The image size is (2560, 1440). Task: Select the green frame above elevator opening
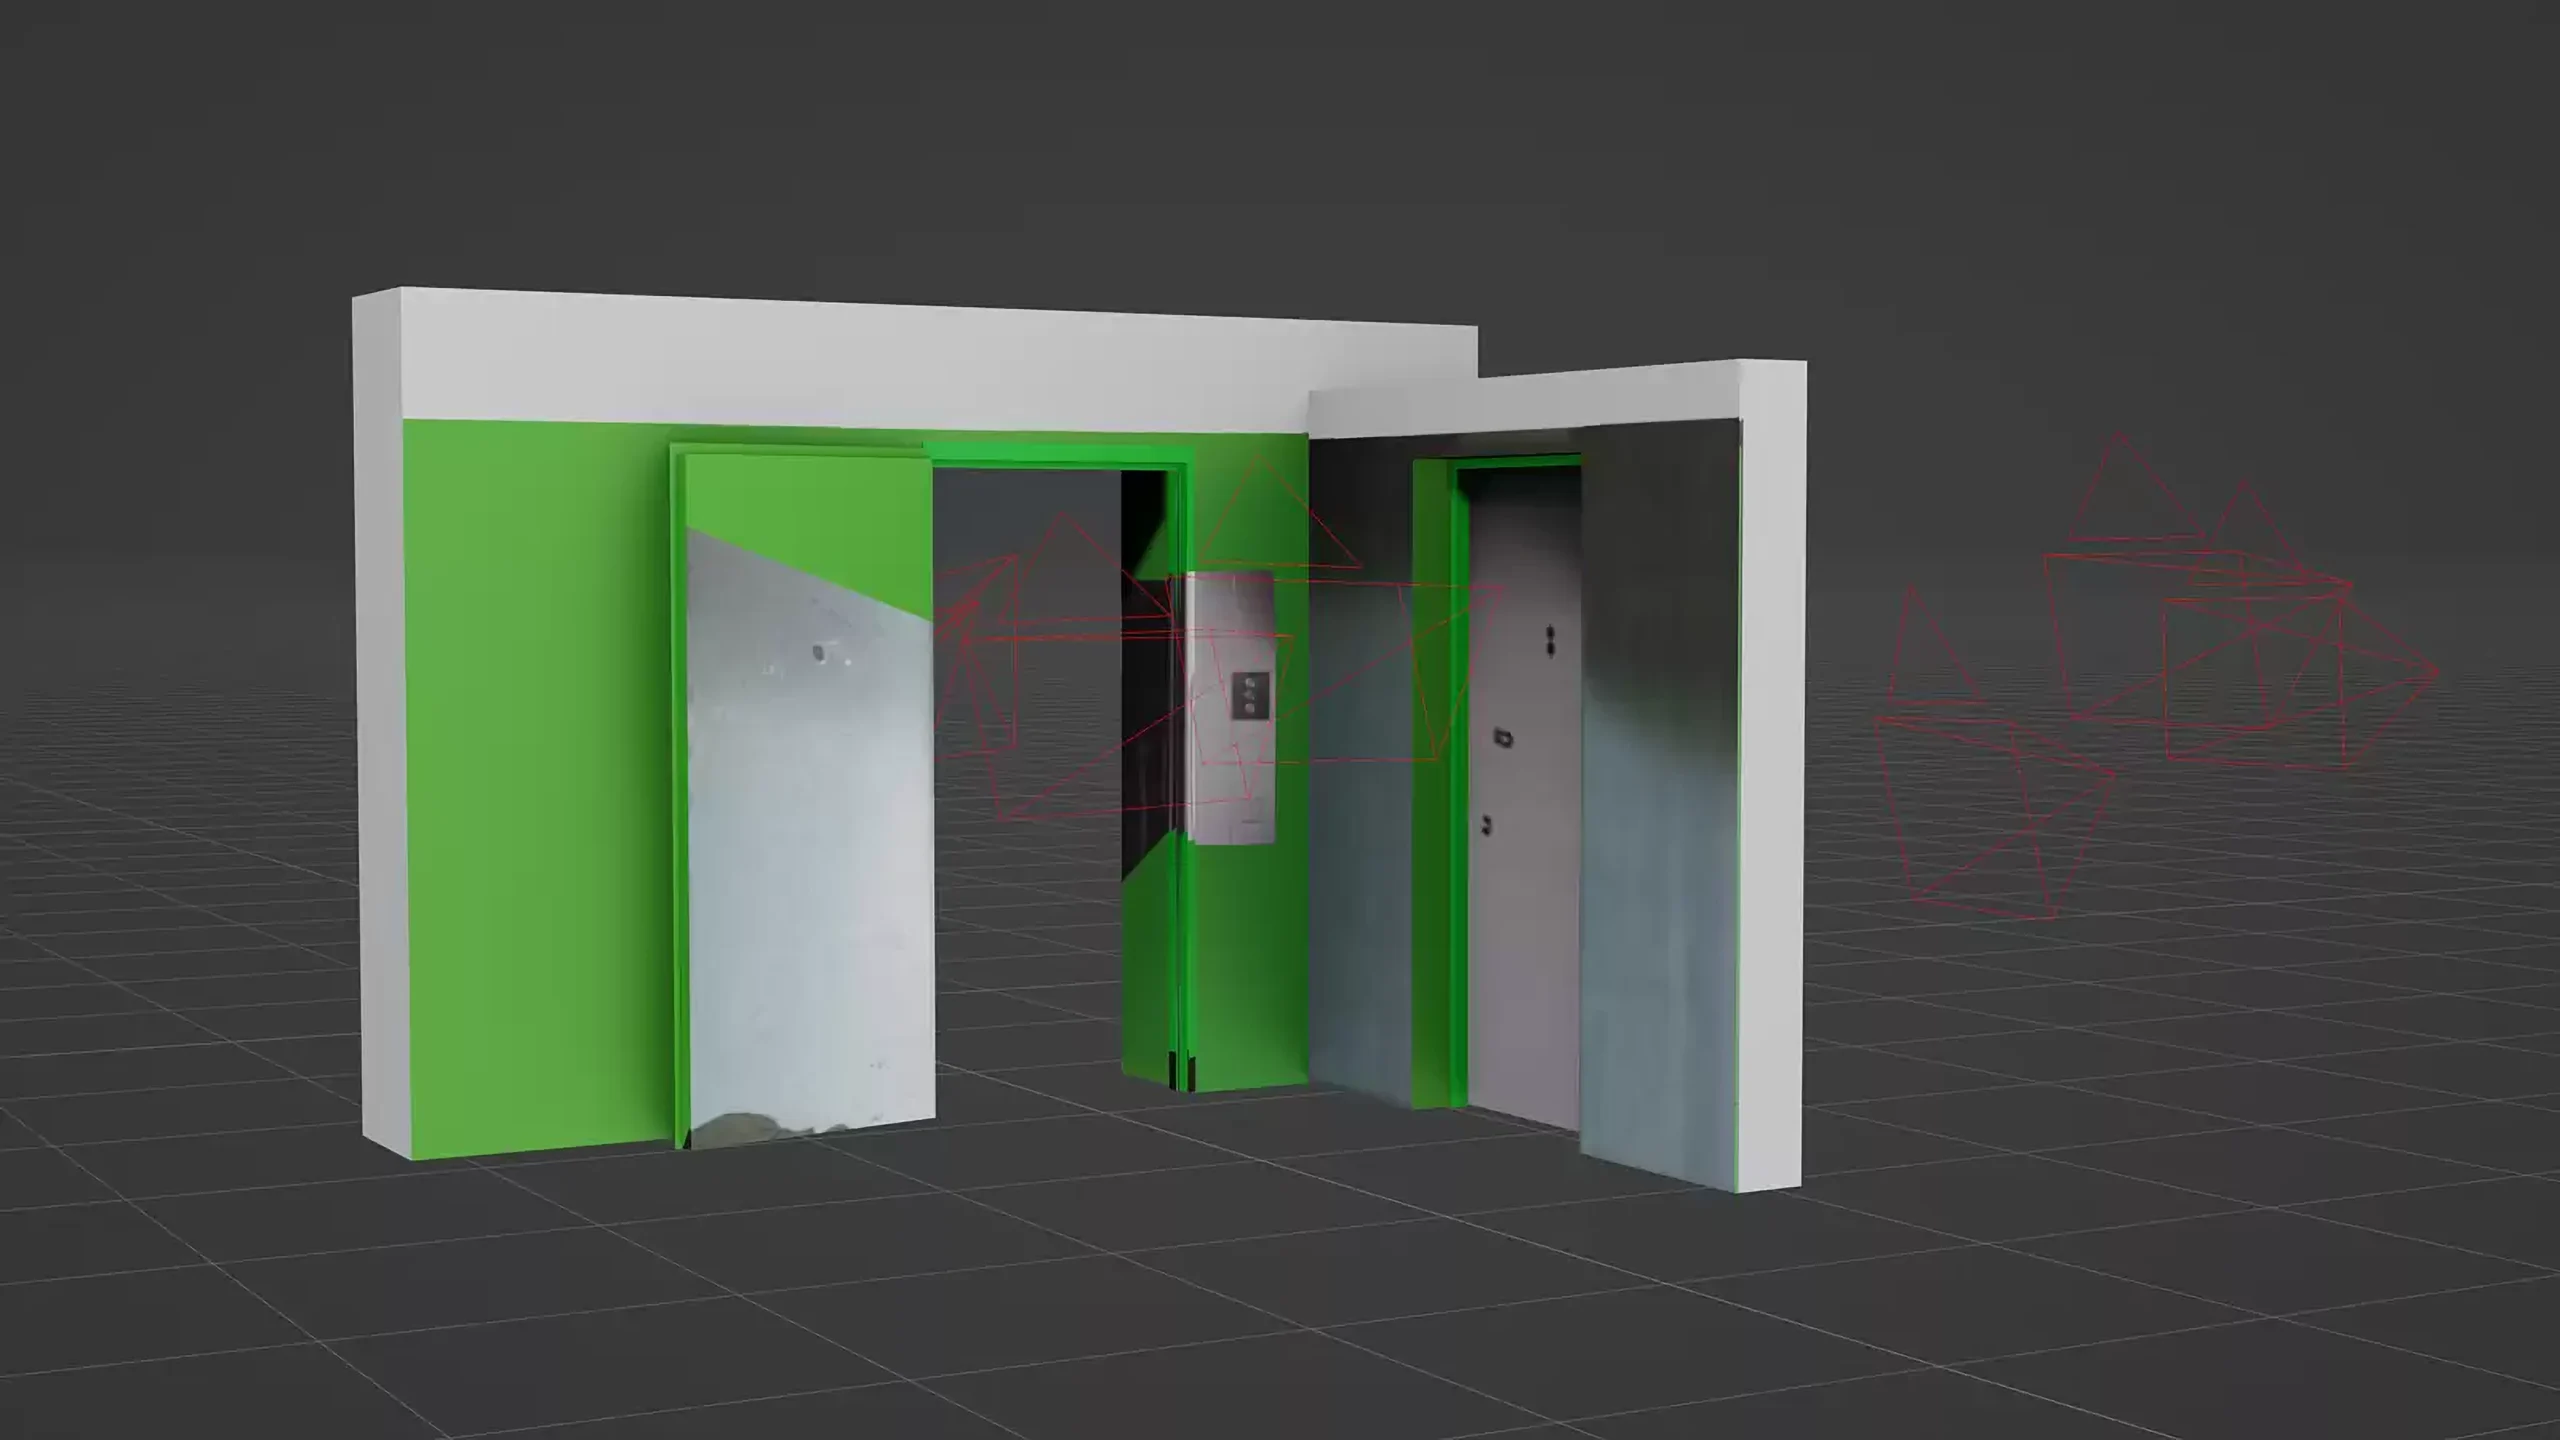(x=1050, y=454)
